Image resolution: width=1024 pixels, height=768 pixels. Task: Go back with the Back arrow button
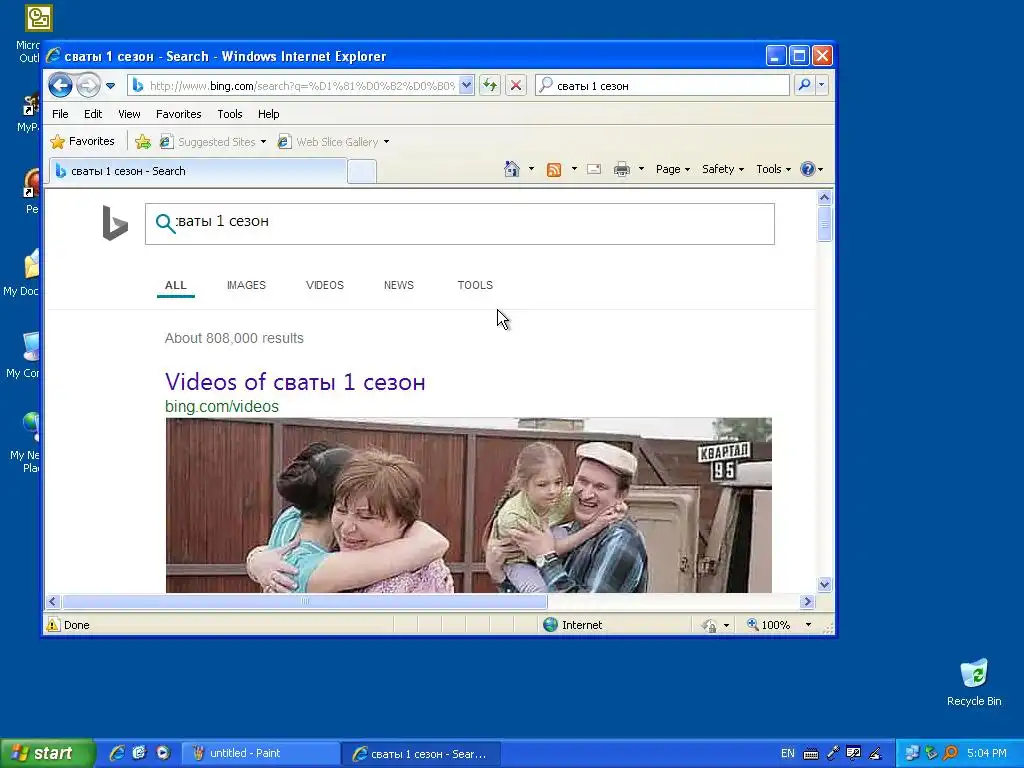coord(60,86)
